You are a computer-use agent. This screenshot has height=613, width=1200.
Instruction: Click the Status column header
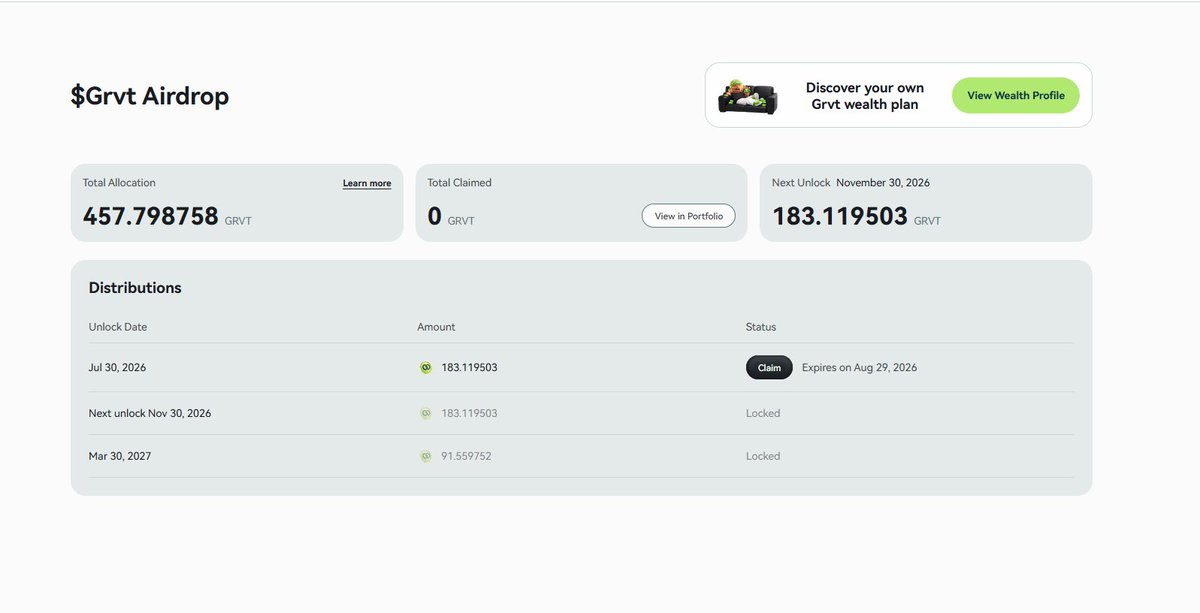click(x=761, y=327)
